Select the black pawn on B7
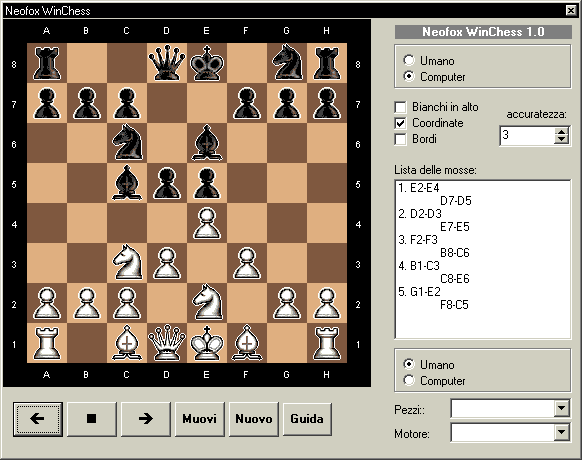Image resolution: width=582 pixels, height=460 pixels. click(87, 103)
